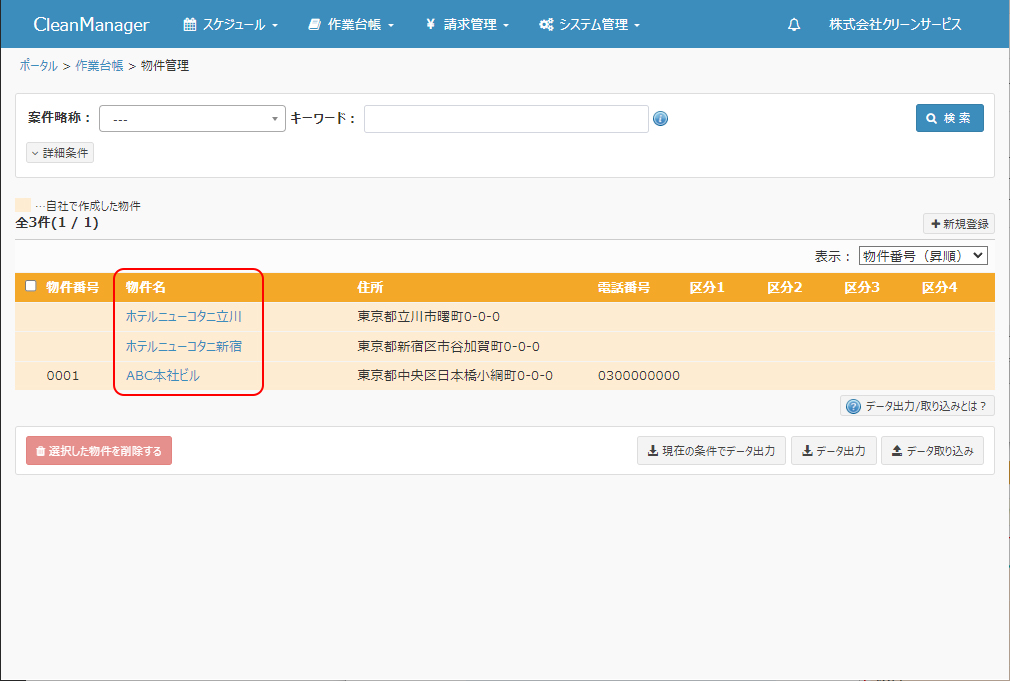
Task: Click 現在の条件でデータ出力 button
Action: pyautogui.click(x=711, y=451)
